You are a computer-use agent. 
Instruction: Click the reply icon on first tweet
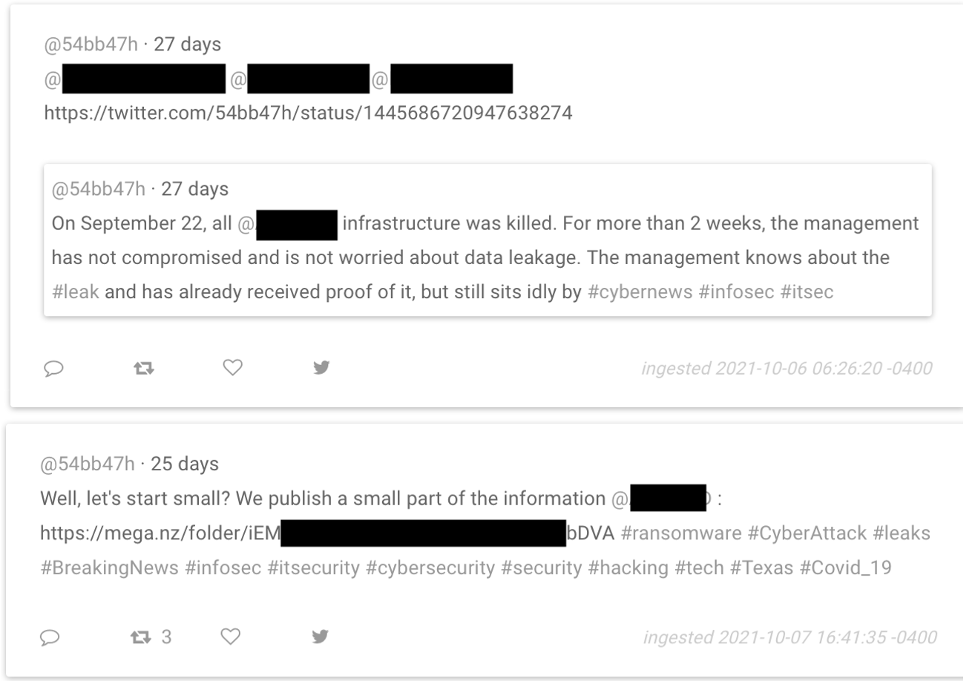[53, 368]
